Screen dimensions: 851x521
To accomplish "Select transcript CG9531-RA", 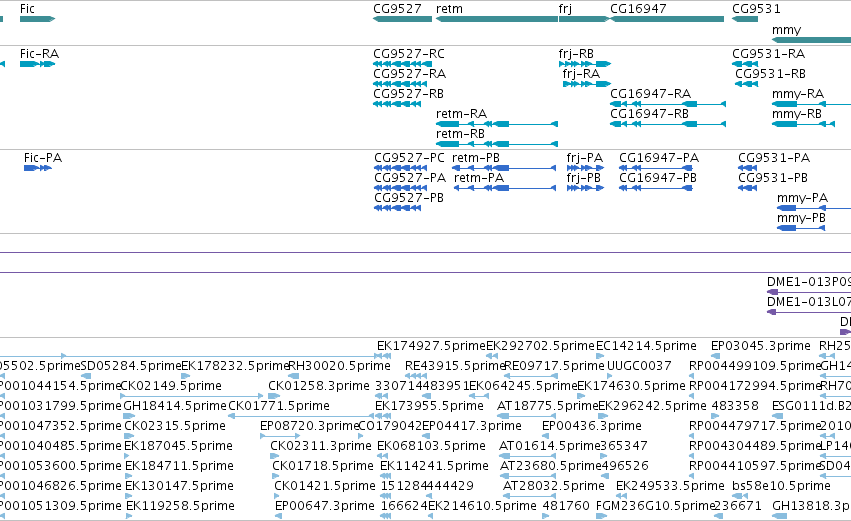I will [x=745, y=64].
